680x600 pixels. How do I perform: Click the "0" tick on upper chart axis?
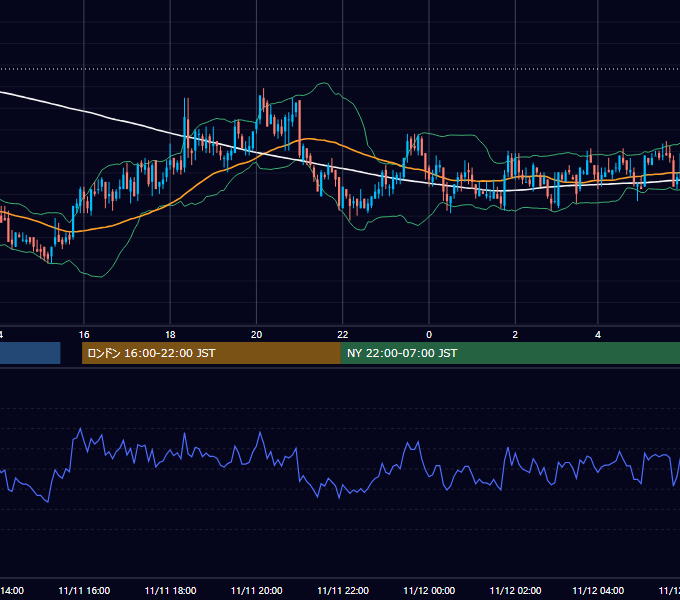429,335
